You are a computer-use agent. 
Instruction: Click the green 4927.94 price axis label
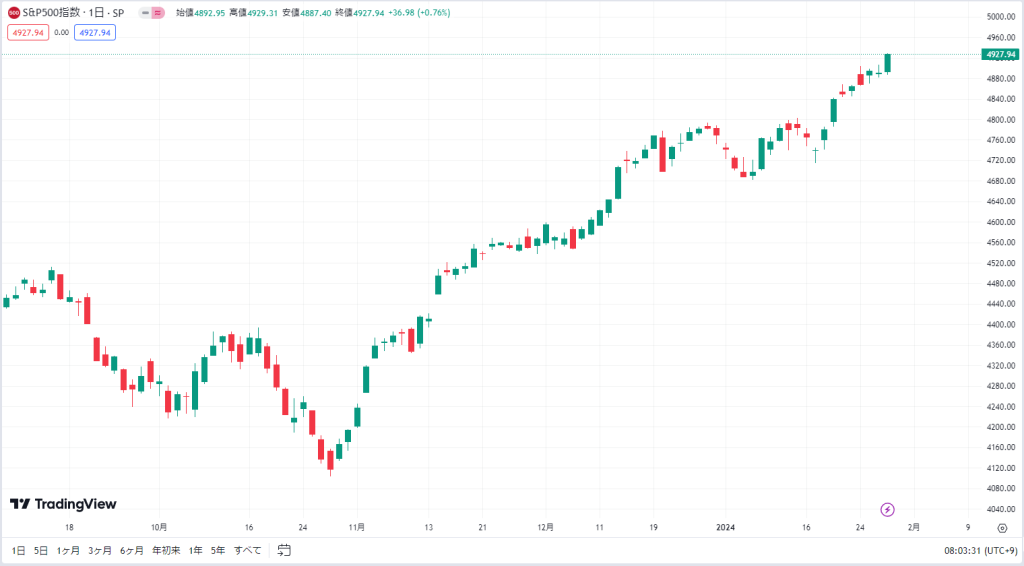1000,54
